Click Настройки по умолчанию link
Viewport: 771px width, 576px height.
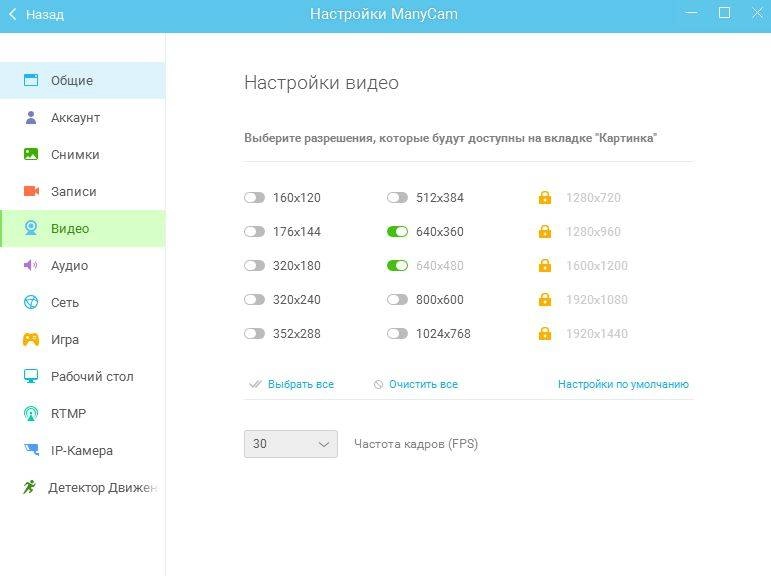(623, 384)
